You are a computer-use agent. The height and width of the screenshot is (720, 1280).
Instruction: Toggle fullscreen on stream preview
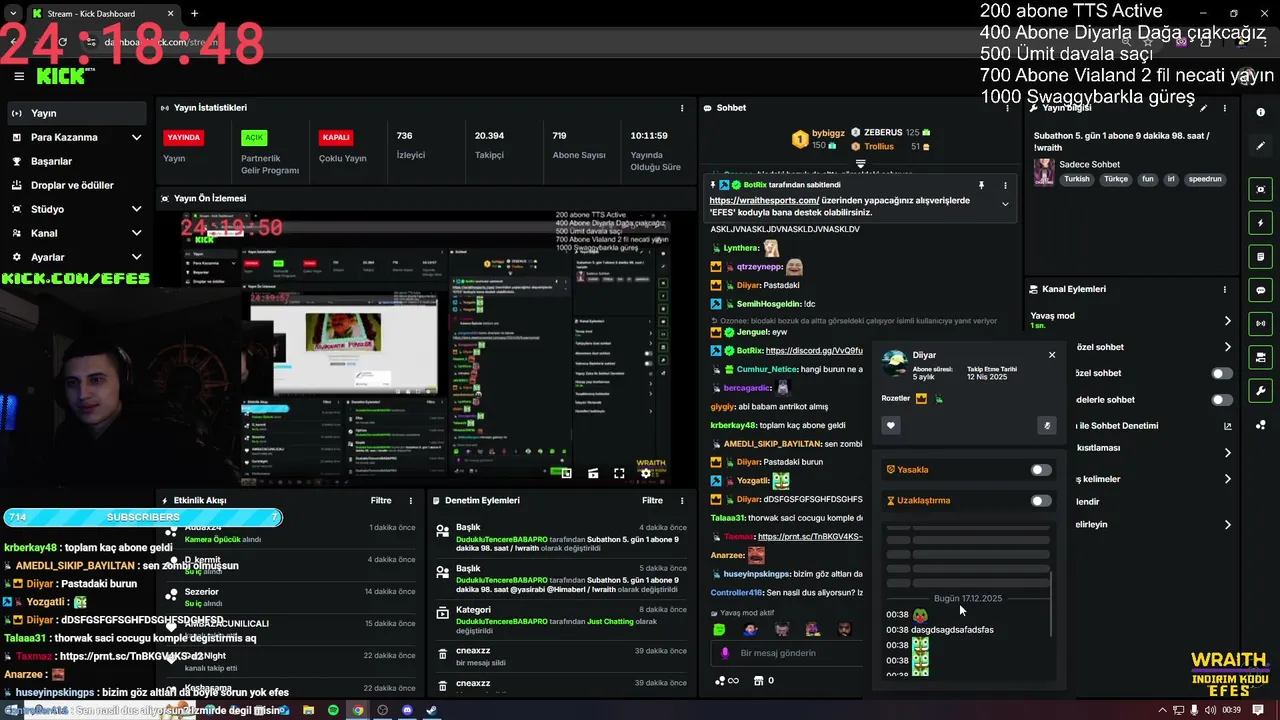point(619,473)
